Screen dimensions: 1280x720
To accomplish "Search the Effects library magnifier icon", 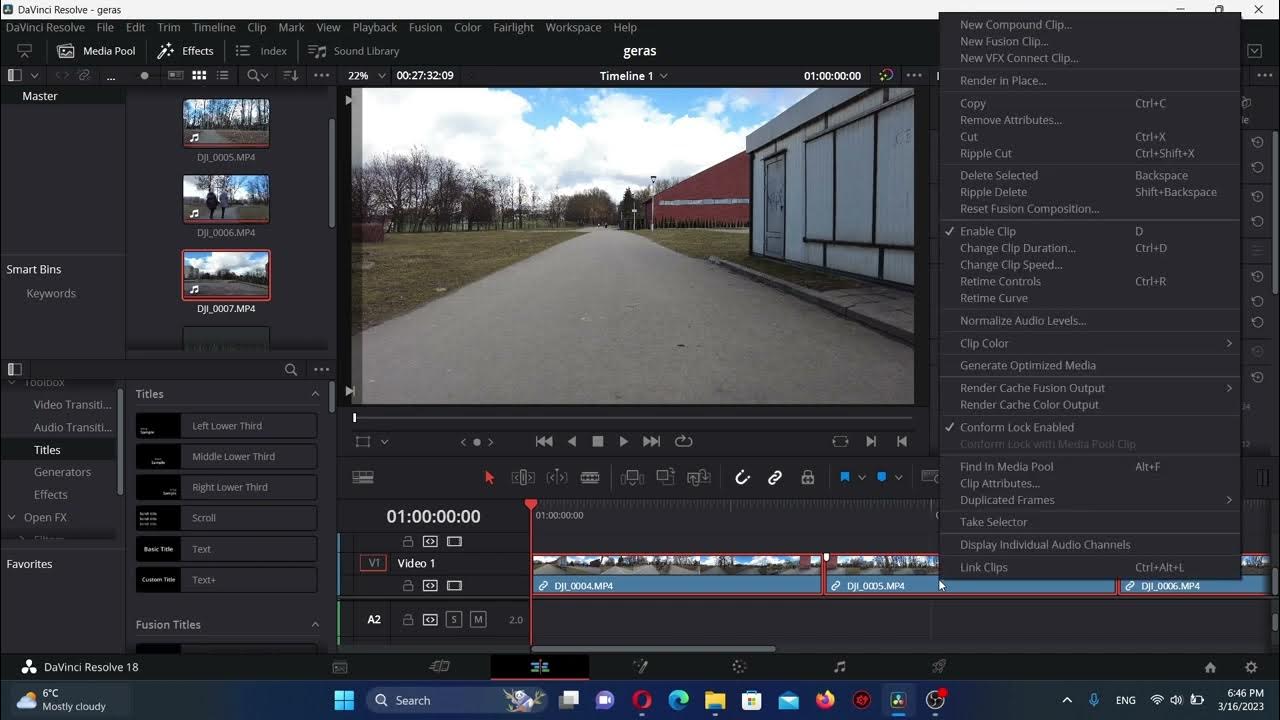I will click(x=291, y=369).
